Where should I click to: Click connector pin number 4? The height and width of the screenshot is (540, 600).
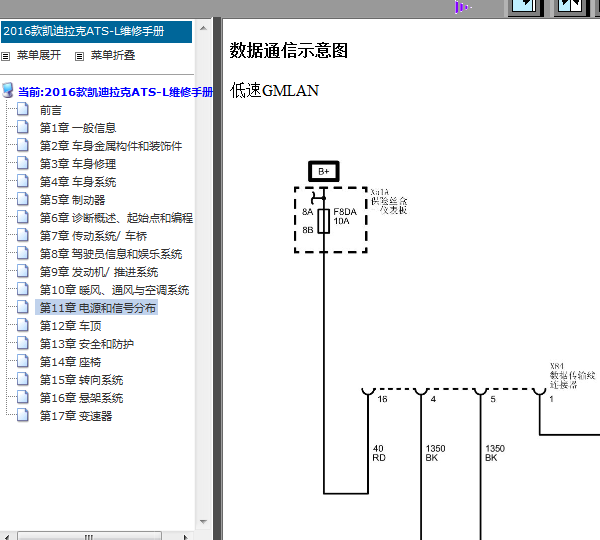click(x=433, y=399)
